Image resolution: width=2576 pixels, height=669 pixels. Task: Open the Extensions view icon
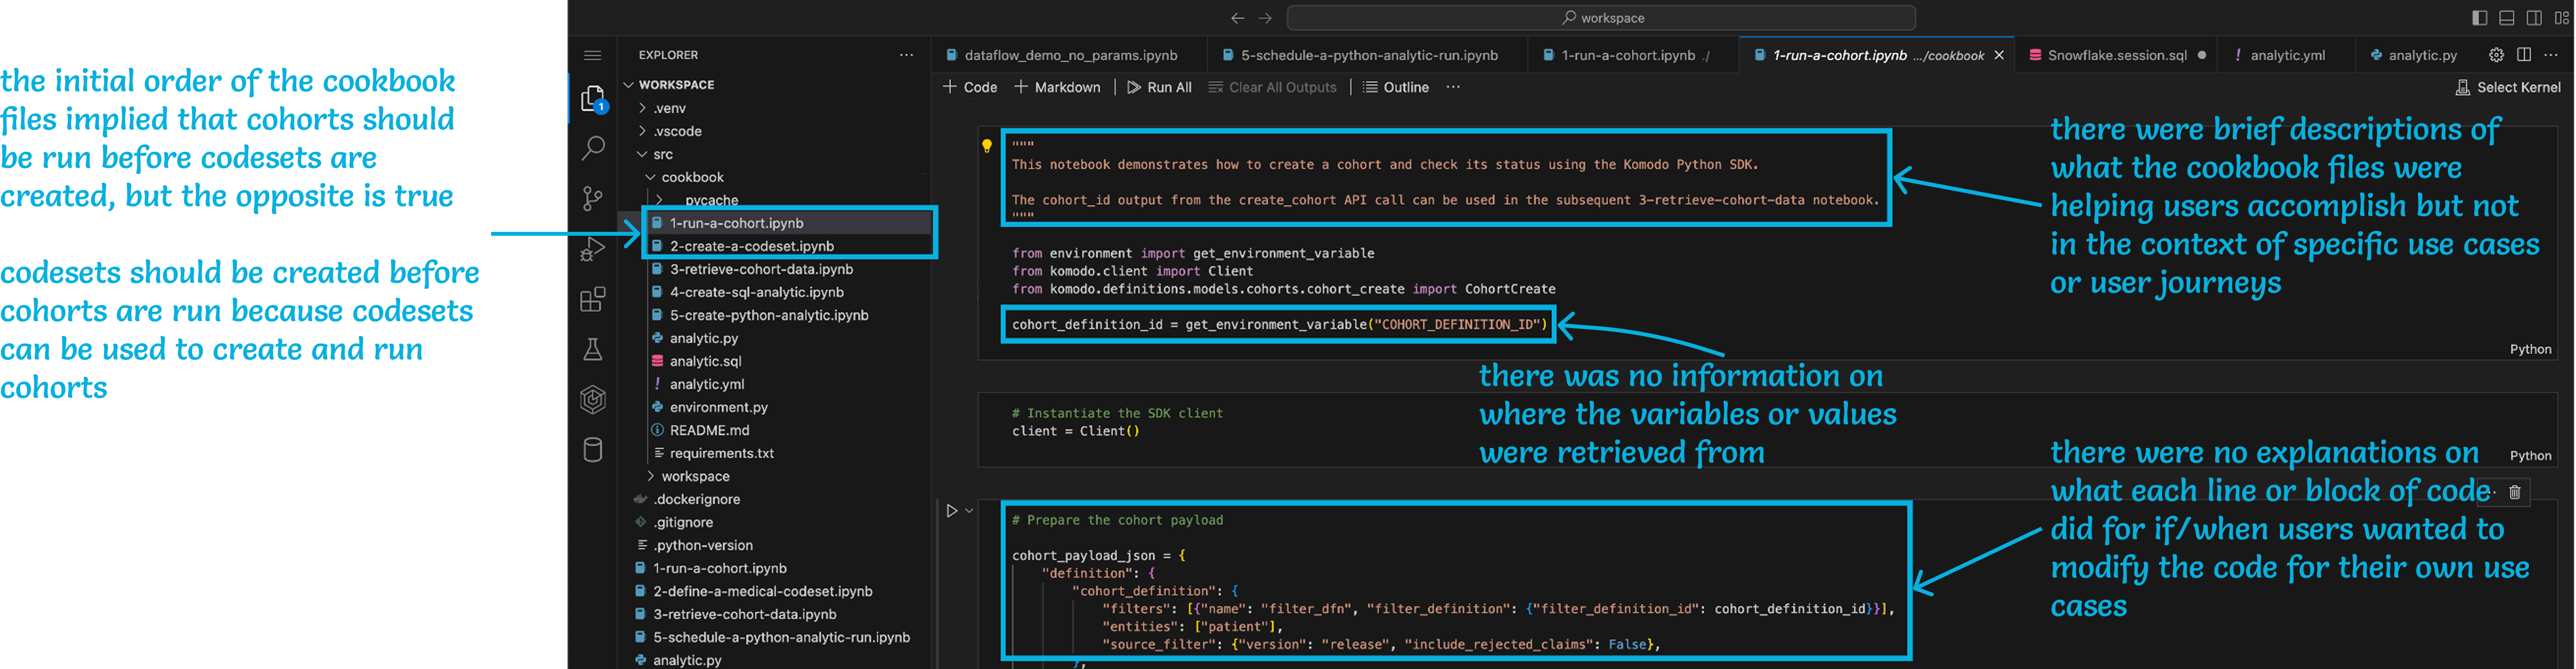coord(593,299)
